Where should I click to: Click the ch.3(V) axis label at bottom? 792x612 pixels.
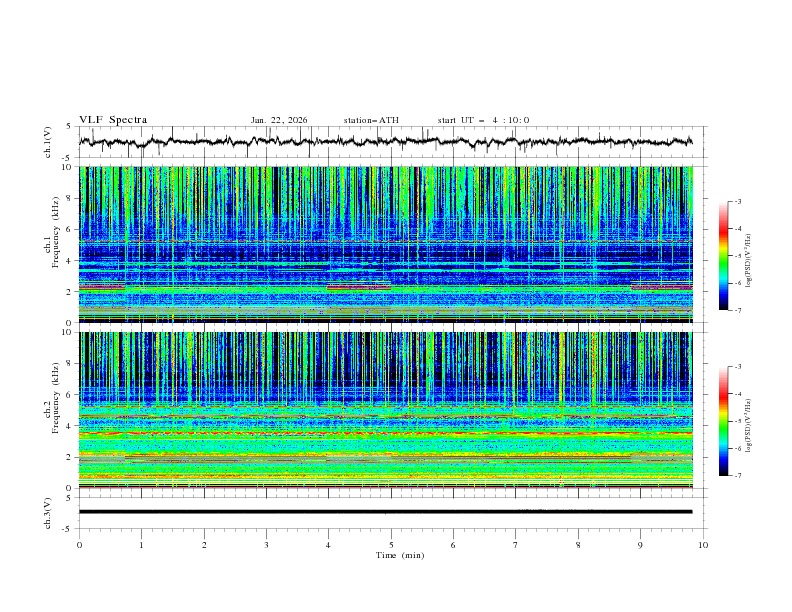pyautogui.click(x=48, y=512)
